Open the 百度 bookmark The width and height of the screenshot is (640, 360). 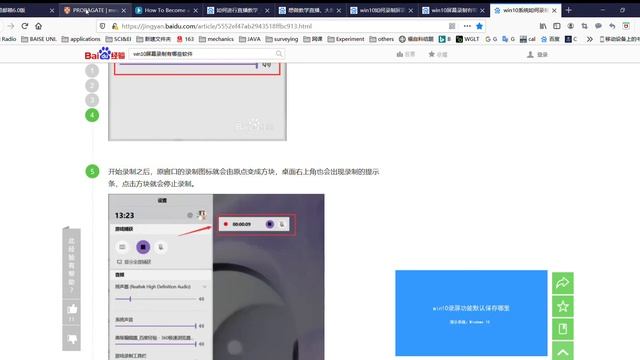(x=550, y=39)
